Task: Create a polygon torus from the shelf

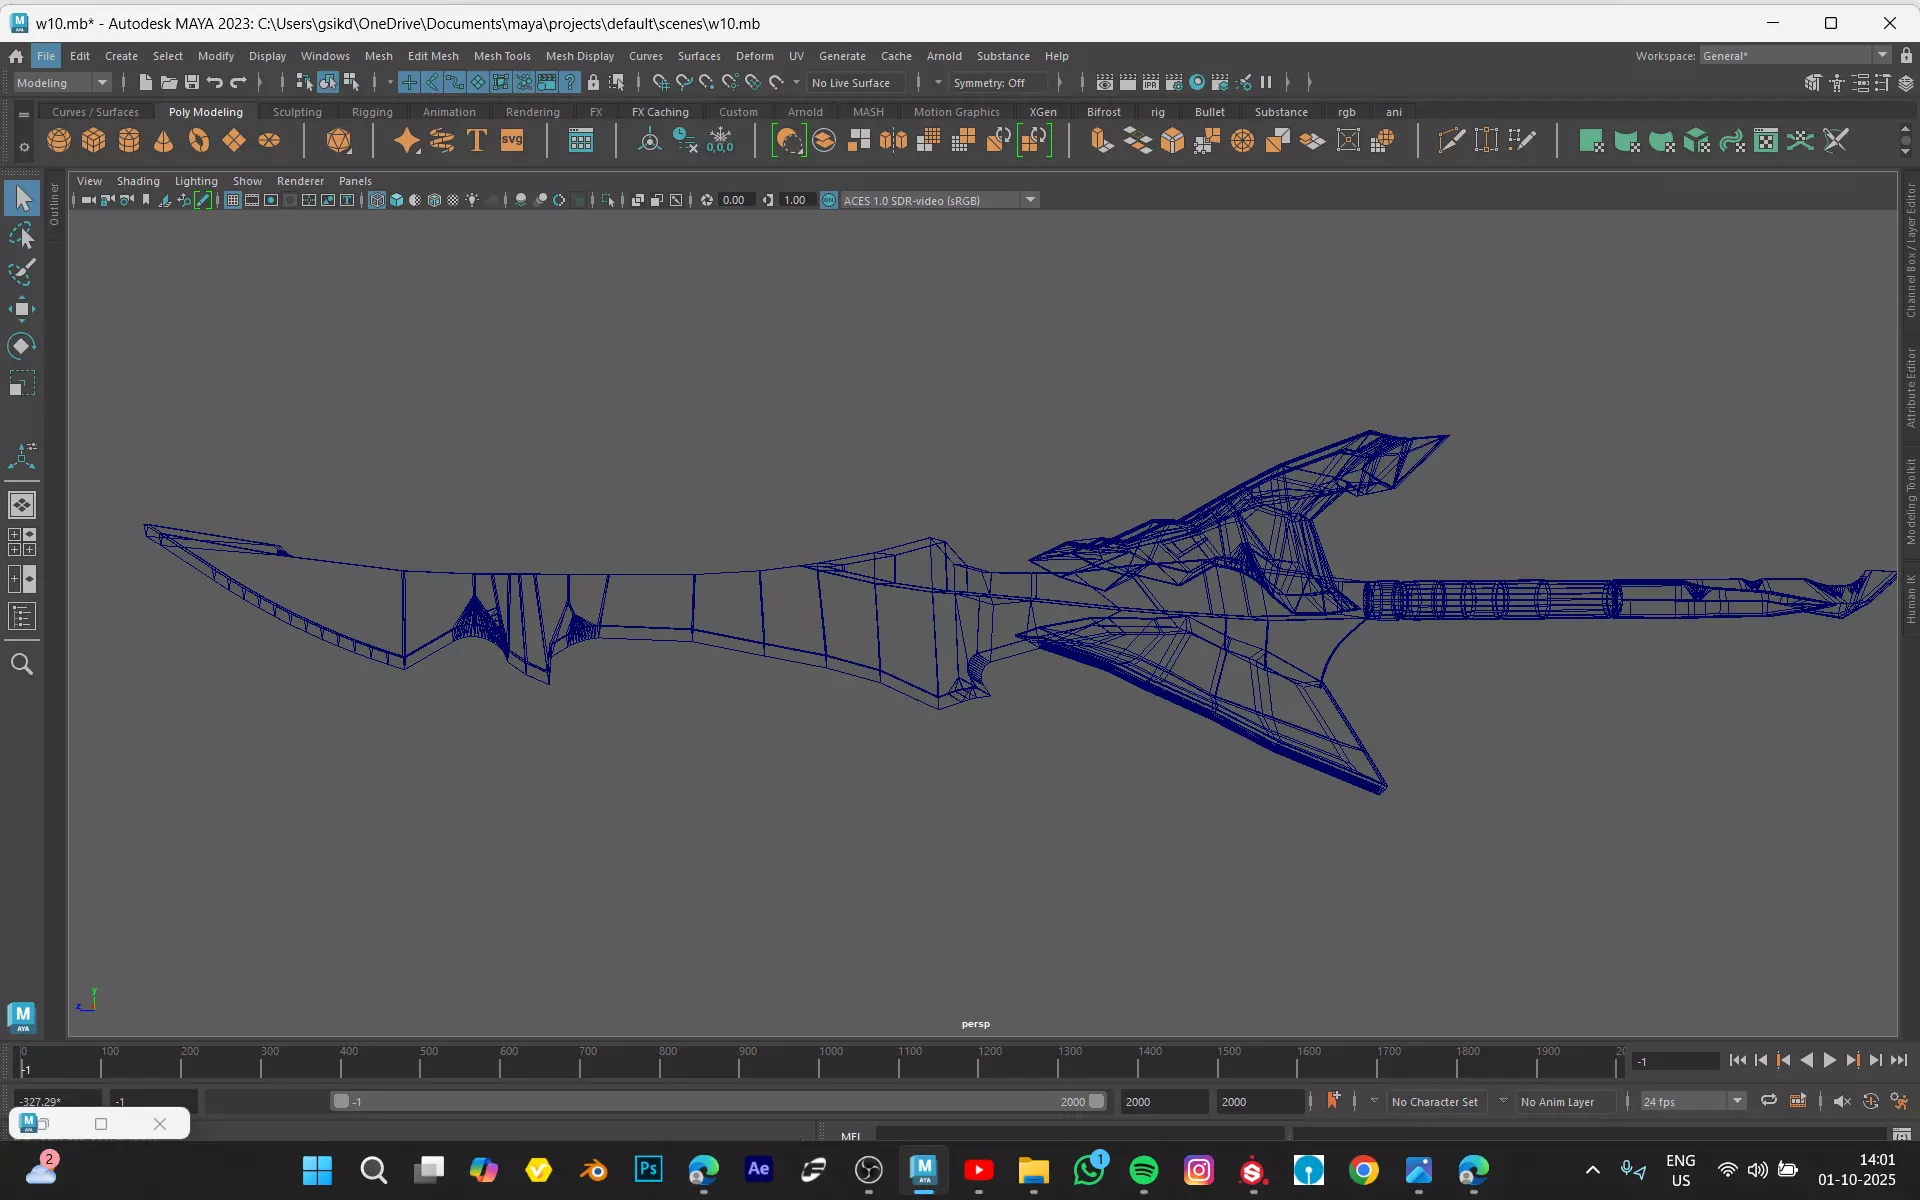Action: coord(199,141)
